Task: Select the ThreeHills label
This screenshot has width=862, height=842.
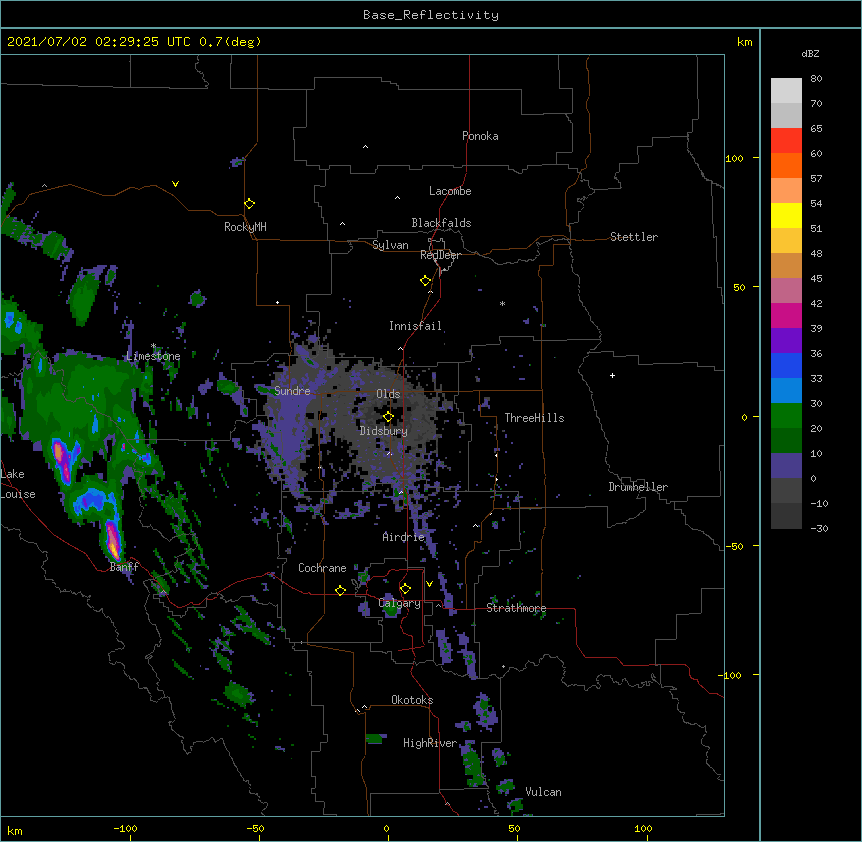Action: 534,418
